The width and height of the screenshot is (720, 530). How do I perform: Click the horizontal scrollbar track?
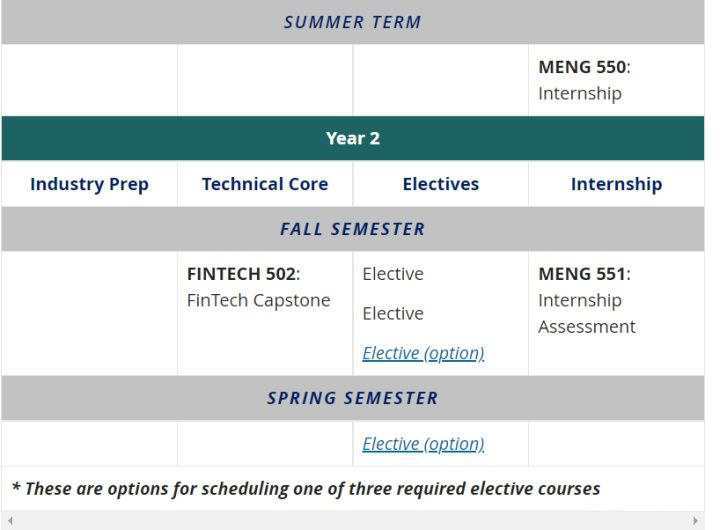pos(352,521)
